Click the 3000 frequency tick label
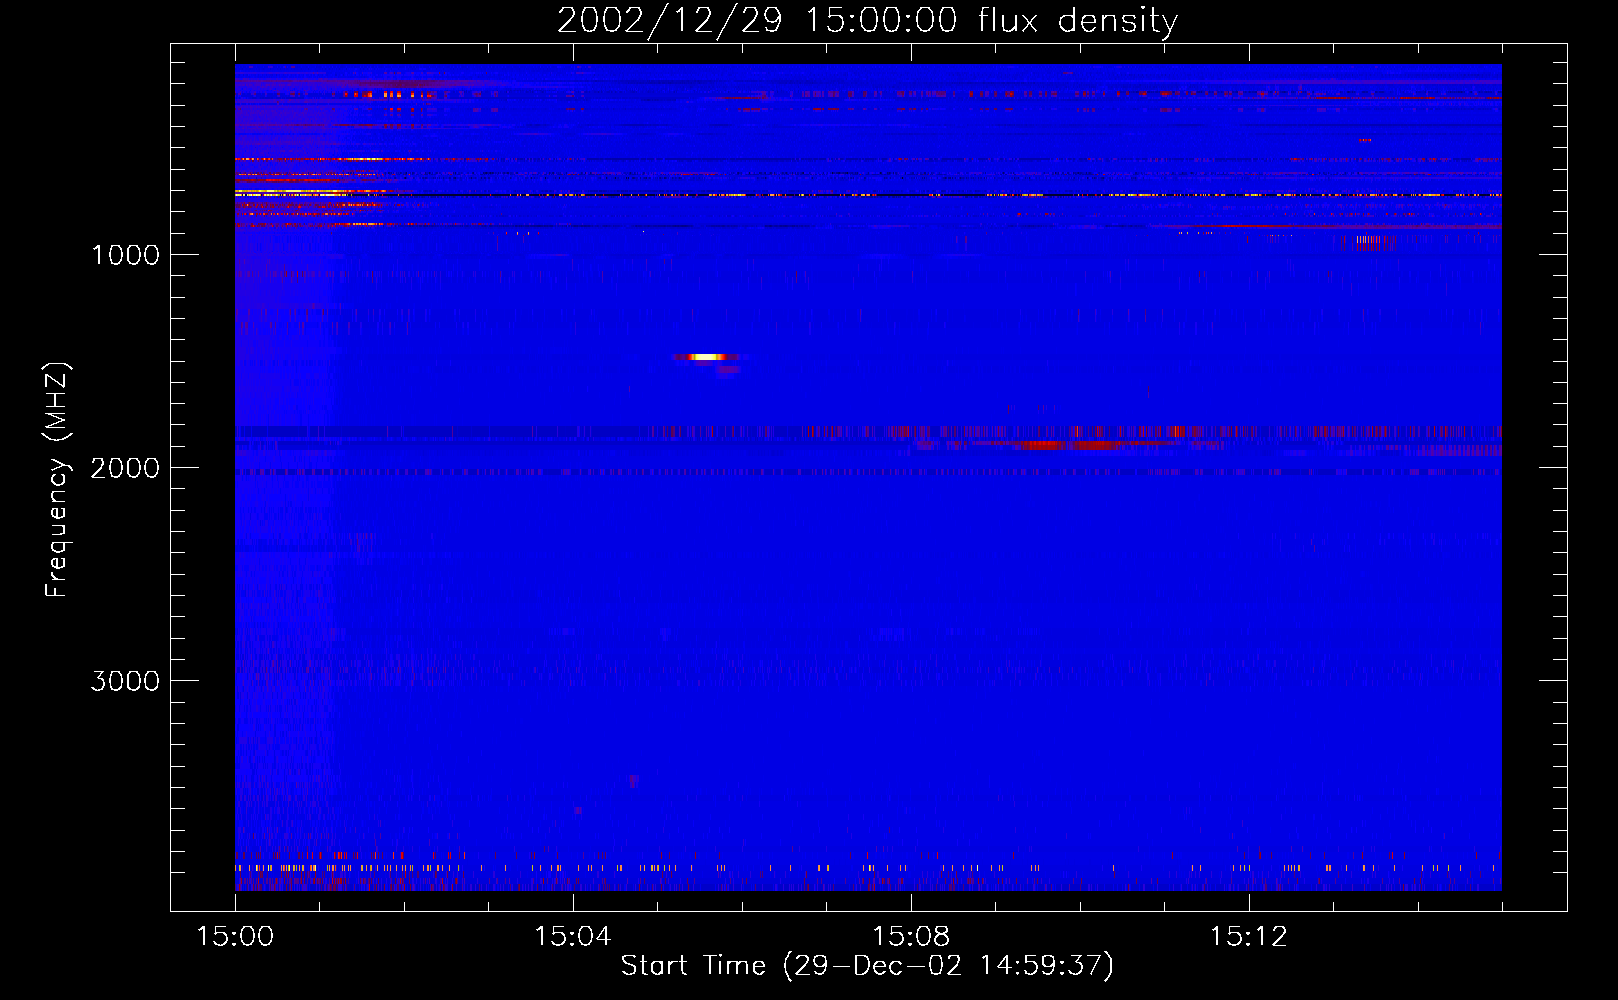Image resolution: width=1618 pixels, height=1000 pixels. pos(125,681)
